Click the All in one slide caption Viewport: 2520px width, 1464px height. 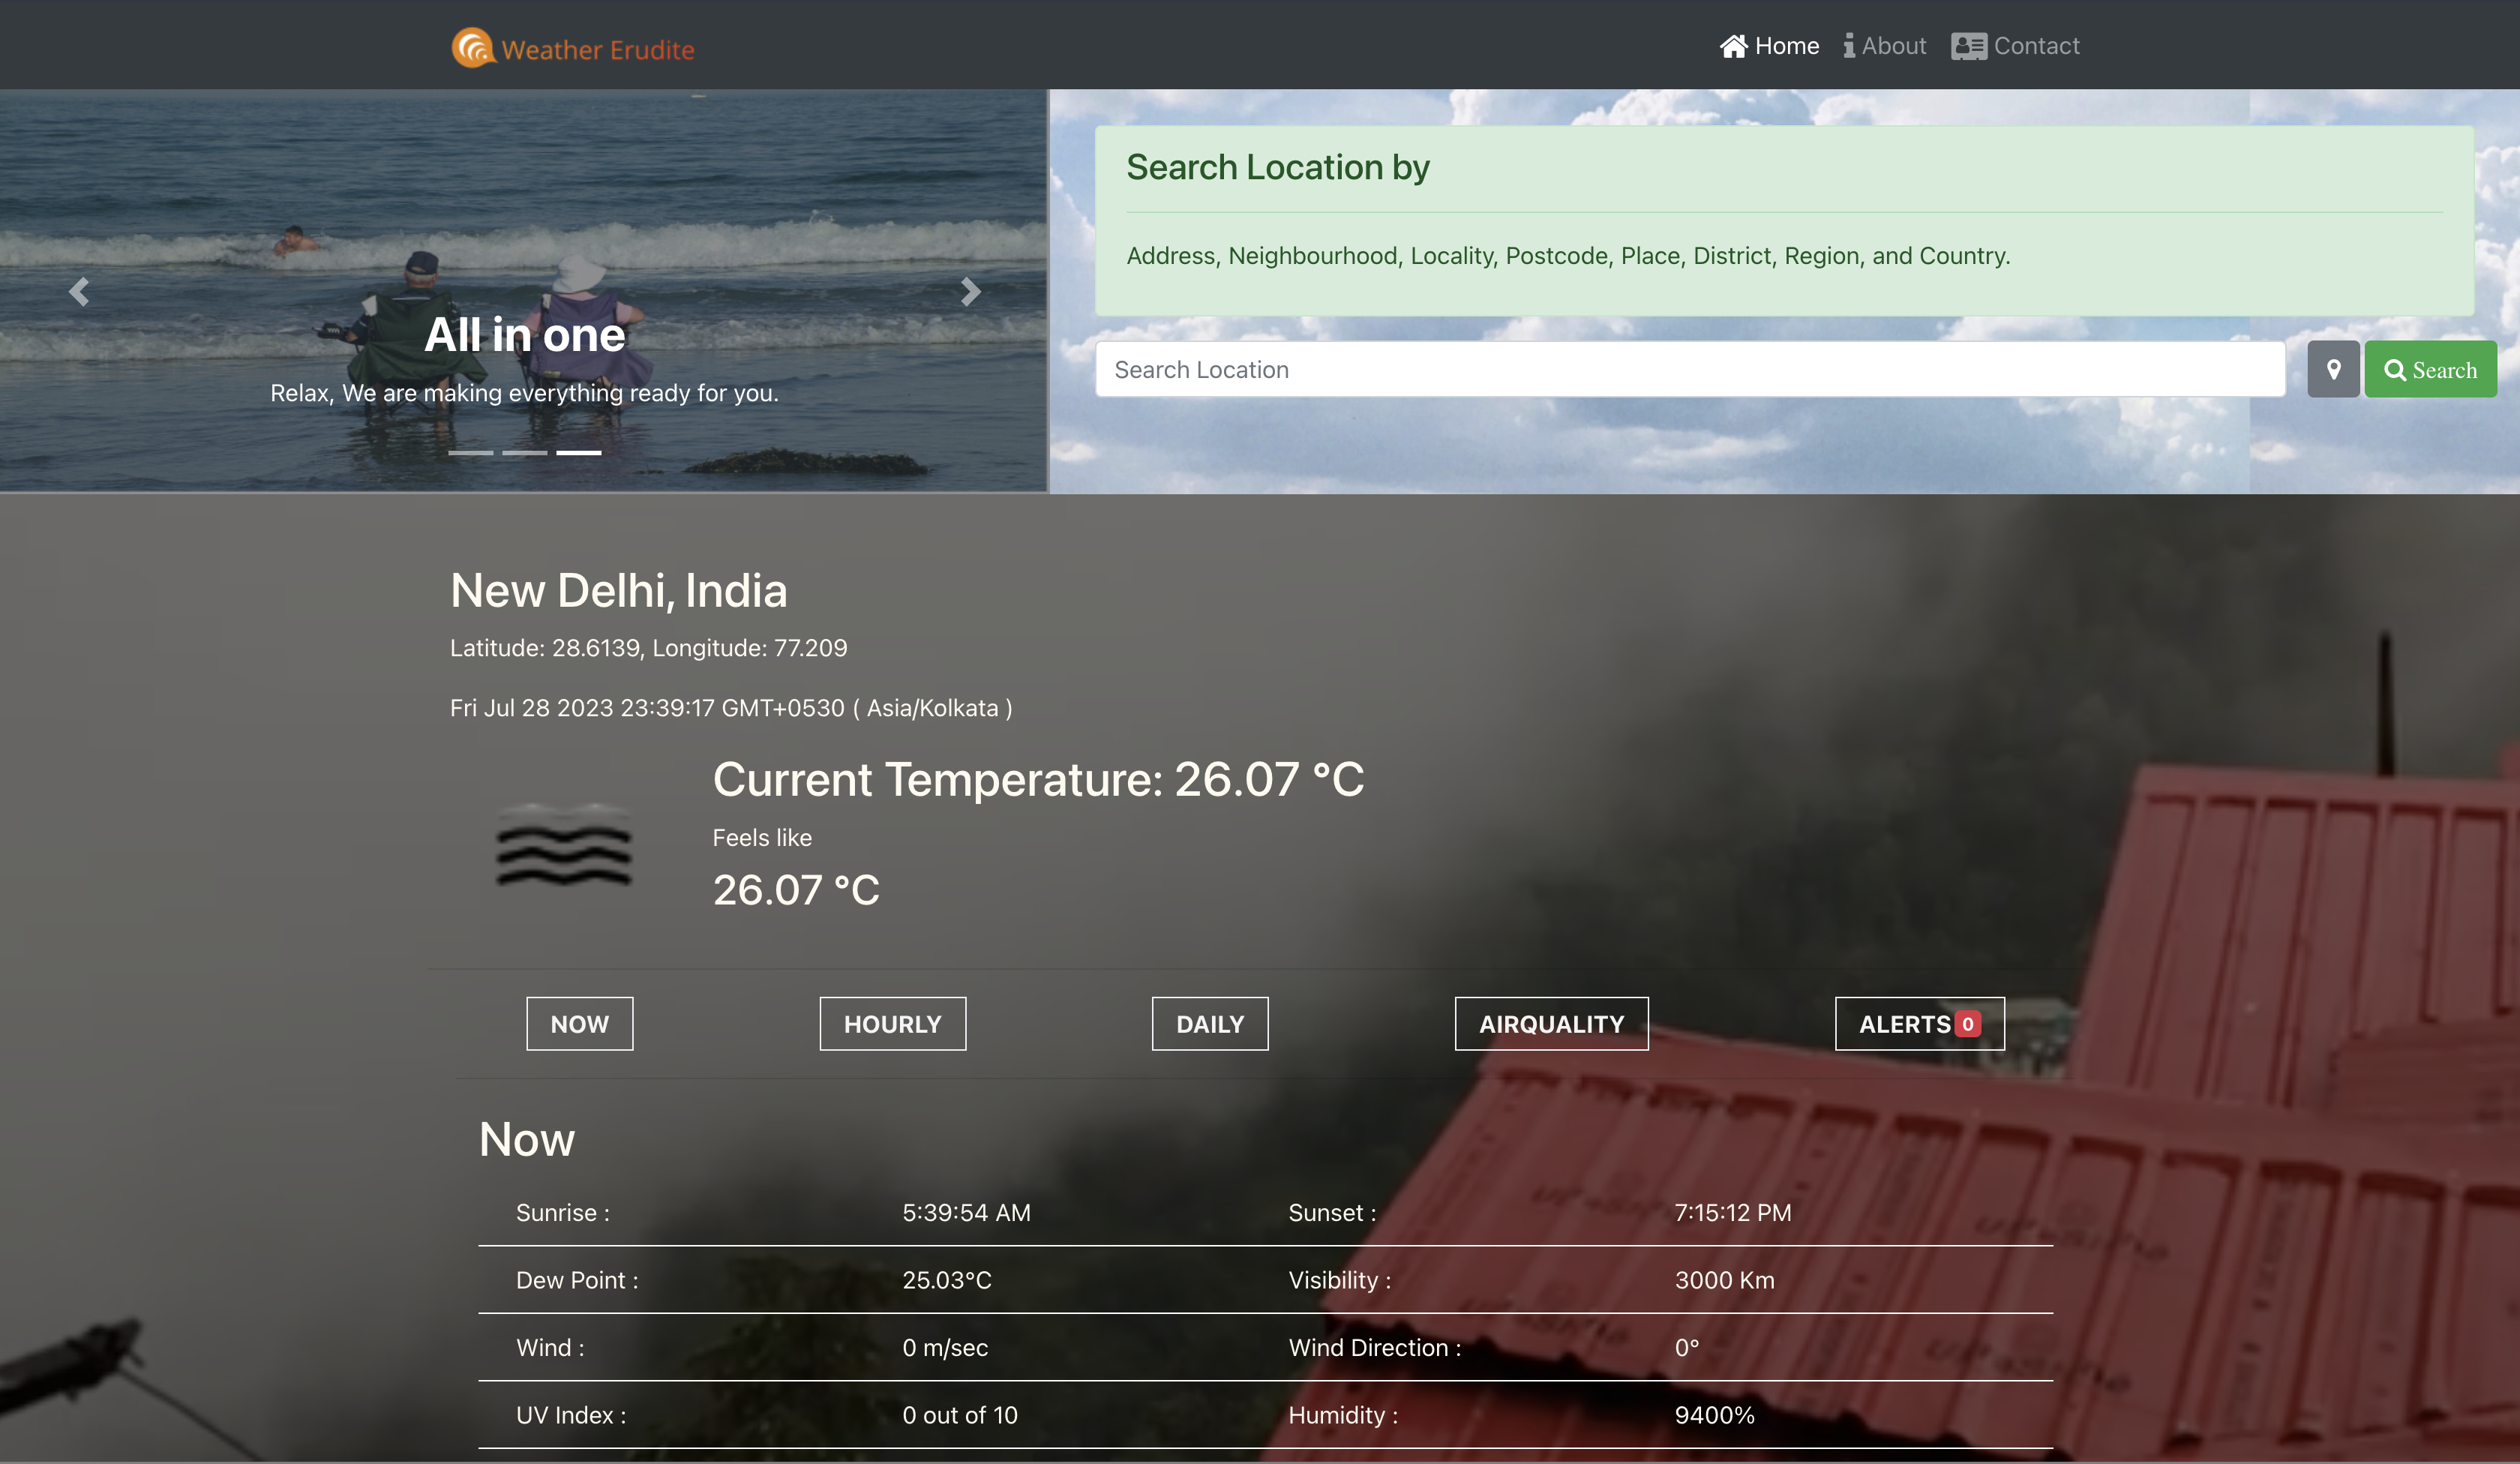coord(525,334)
